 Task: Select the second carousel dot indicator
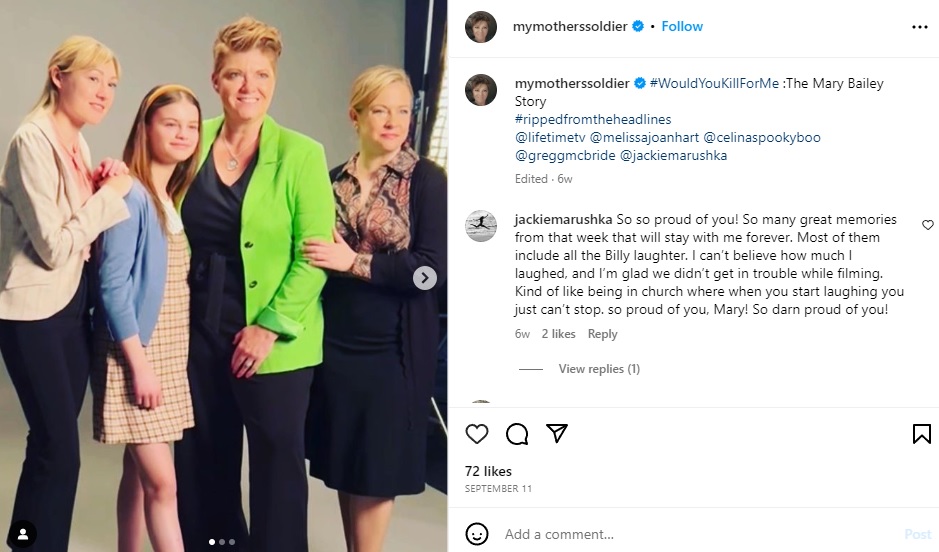coord(222,542)
